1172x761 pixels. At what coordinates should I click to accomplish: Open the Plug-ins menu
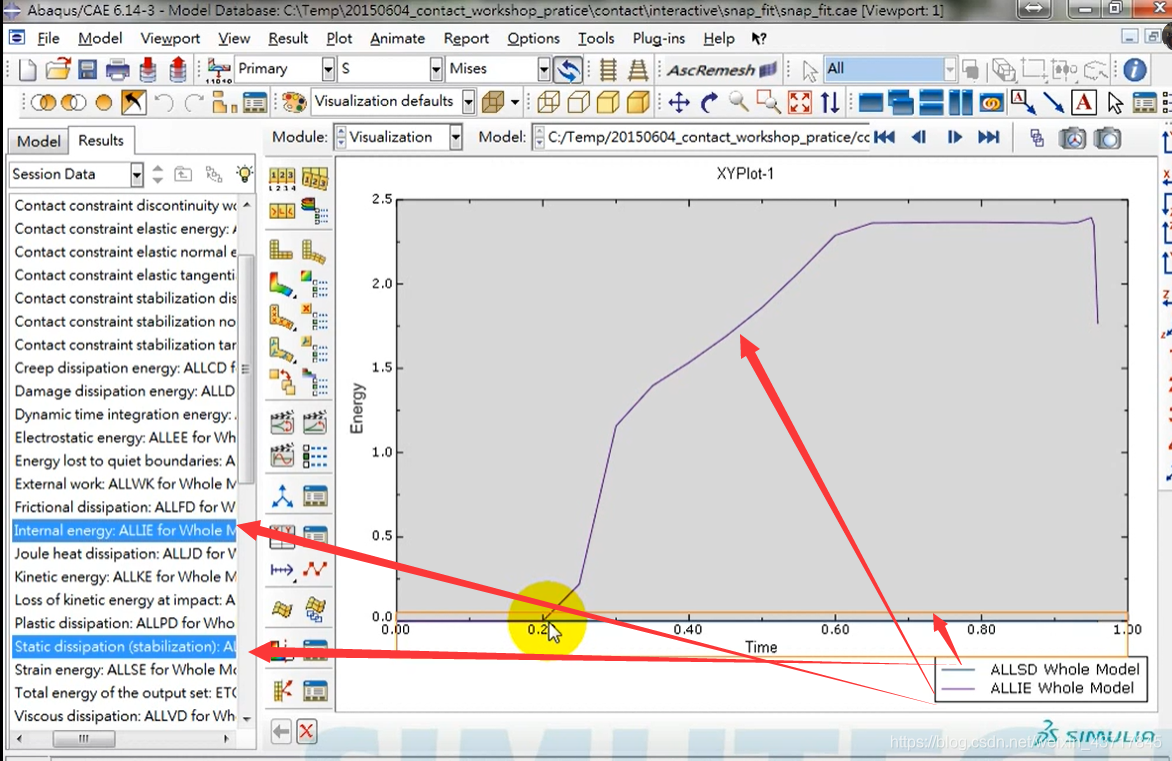(659, 39)
